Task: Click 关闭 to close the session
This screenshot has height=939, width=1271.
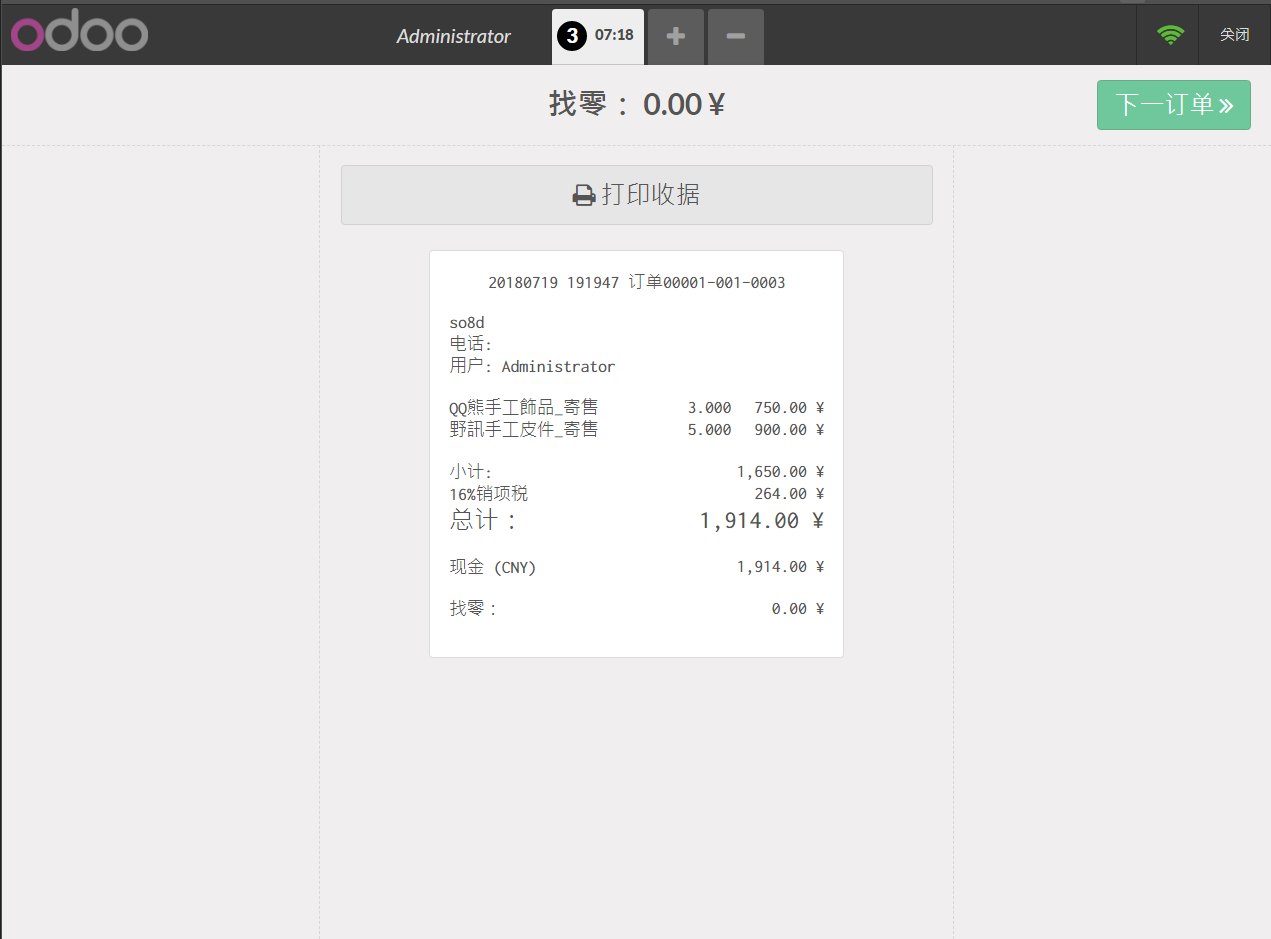Action: tap(1234, 35)
